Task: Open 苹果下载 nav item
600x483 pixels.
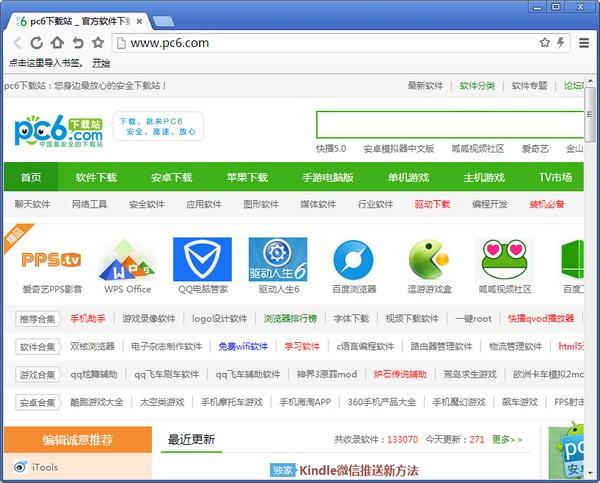Action: click(247, 177)
